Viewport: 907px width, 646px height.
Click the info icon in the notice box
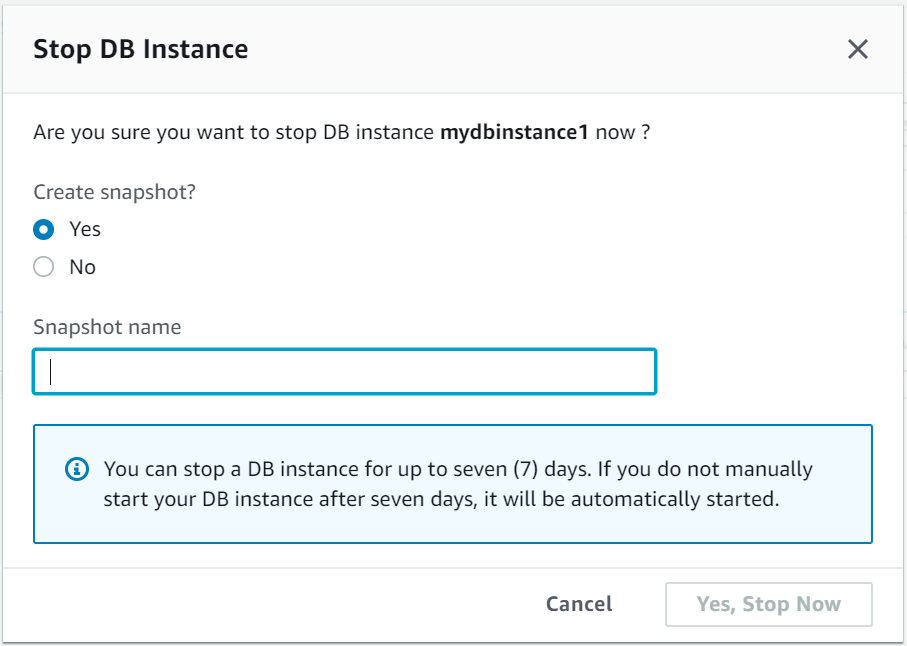click(76, 469)
